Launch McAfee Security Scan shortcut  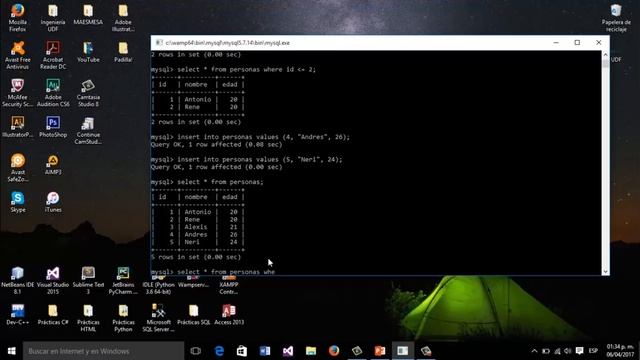coord(18,93)
